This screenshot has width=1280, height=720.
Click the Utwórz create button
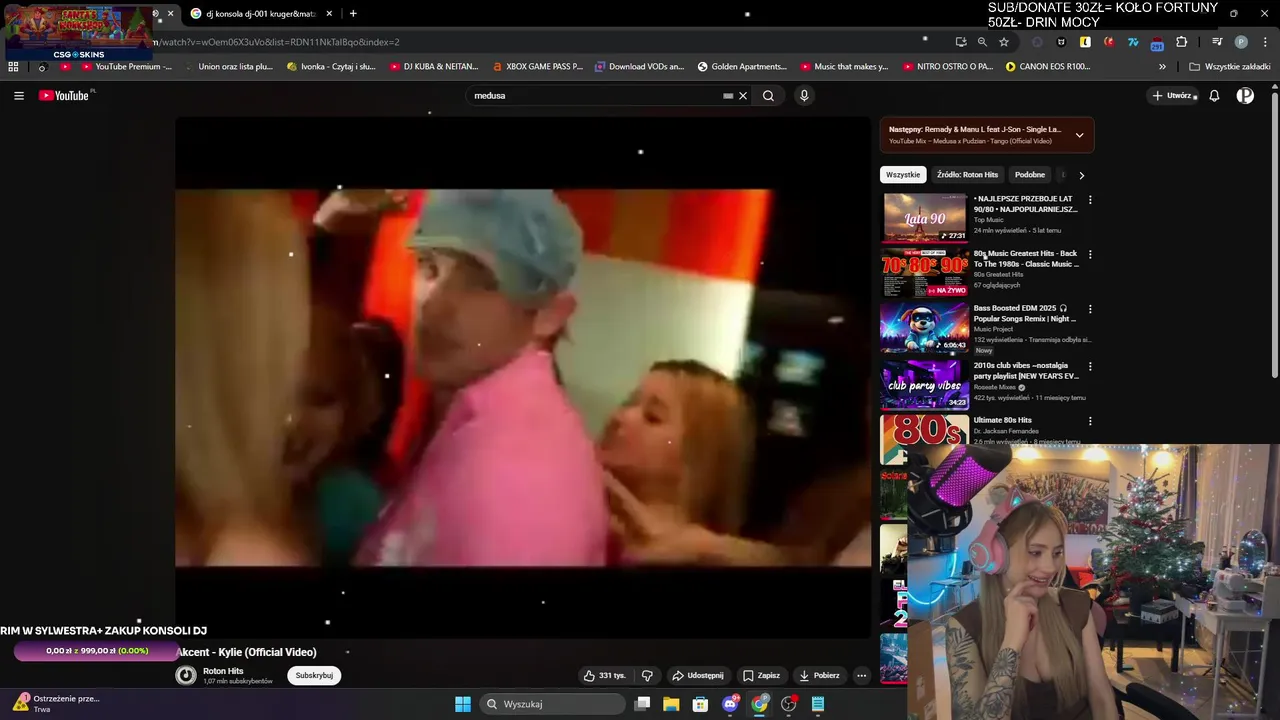[x=1172, y=96]
